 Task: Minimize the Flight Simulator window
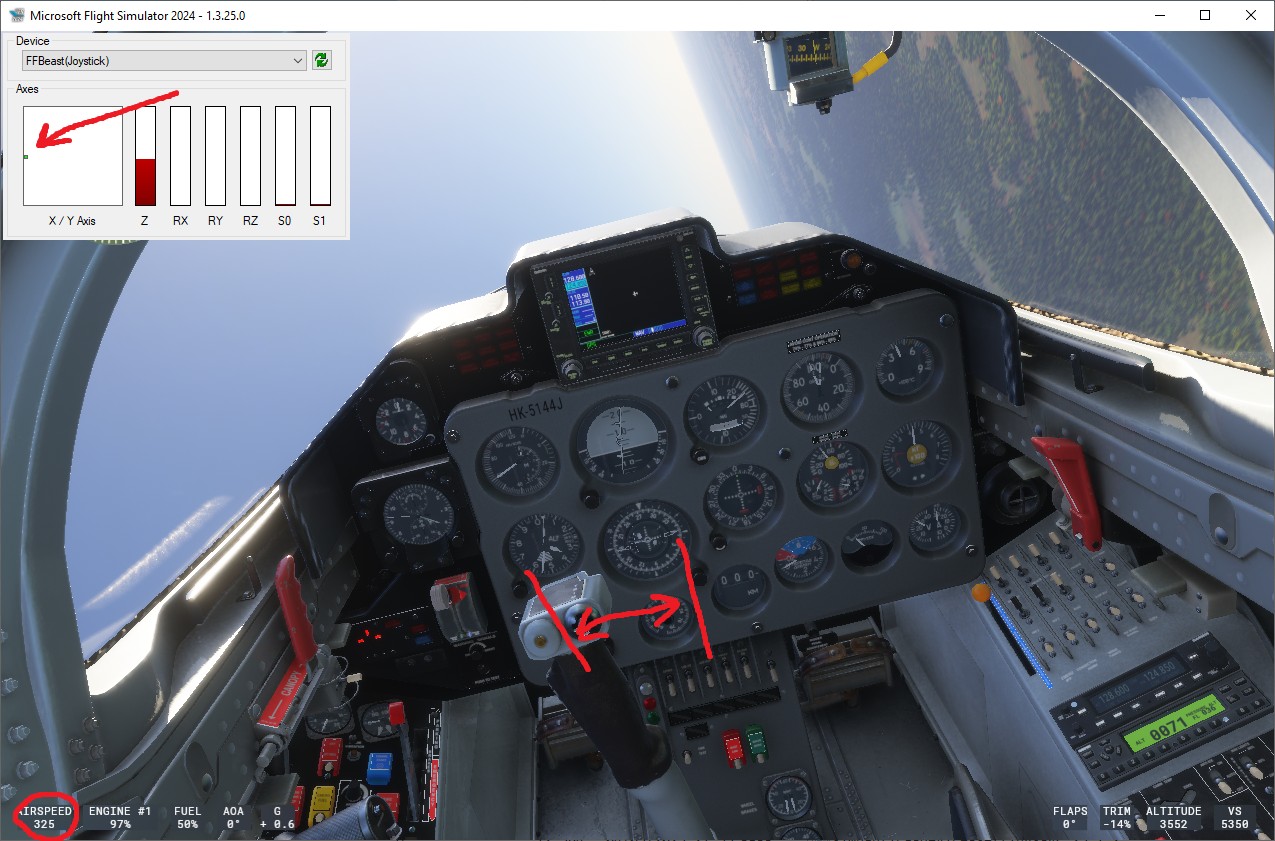click(x=1161, y=15)
